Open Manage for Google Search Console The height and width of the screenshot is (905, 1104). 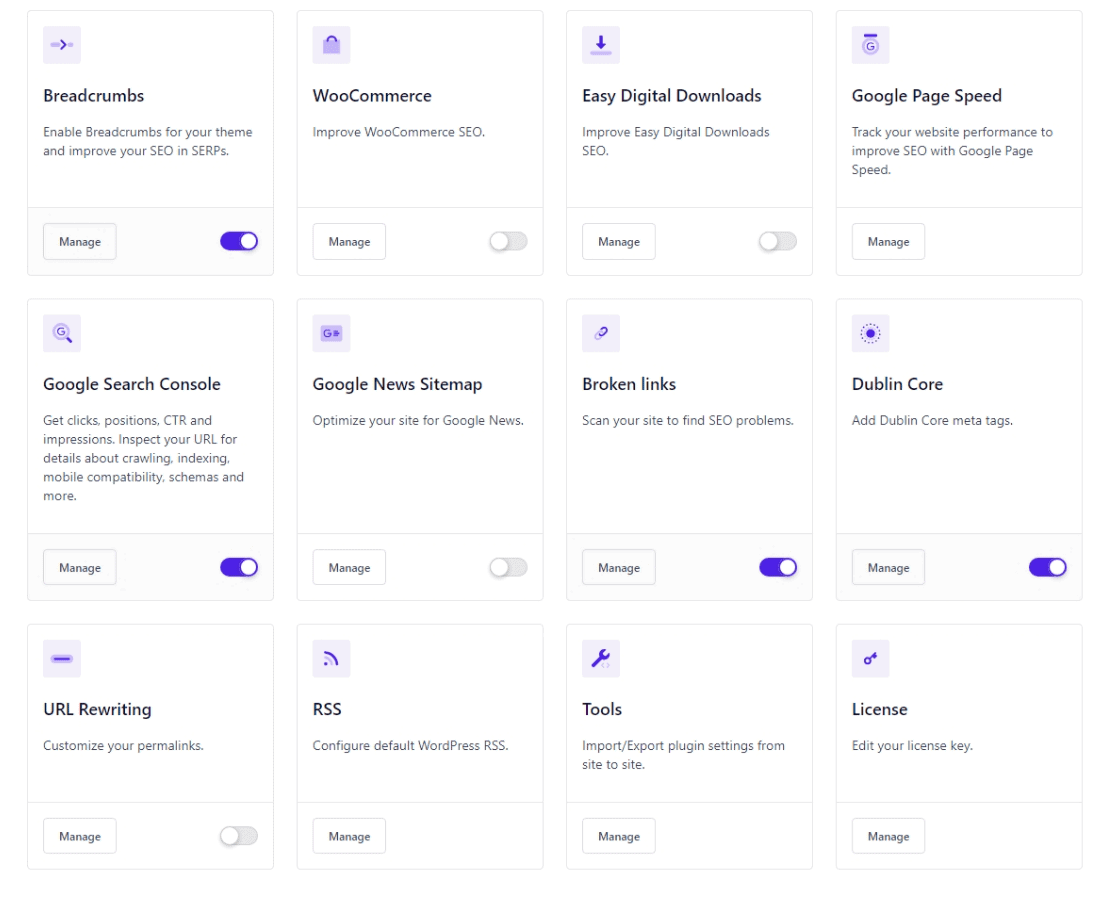80,568
